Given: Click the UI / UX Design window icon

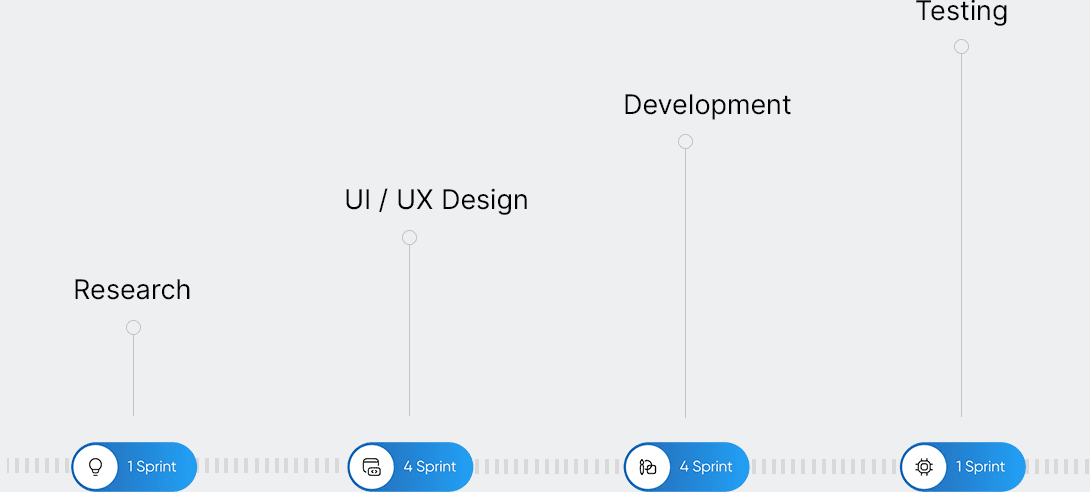Looking at the screenshot, I should coord(372,467).
